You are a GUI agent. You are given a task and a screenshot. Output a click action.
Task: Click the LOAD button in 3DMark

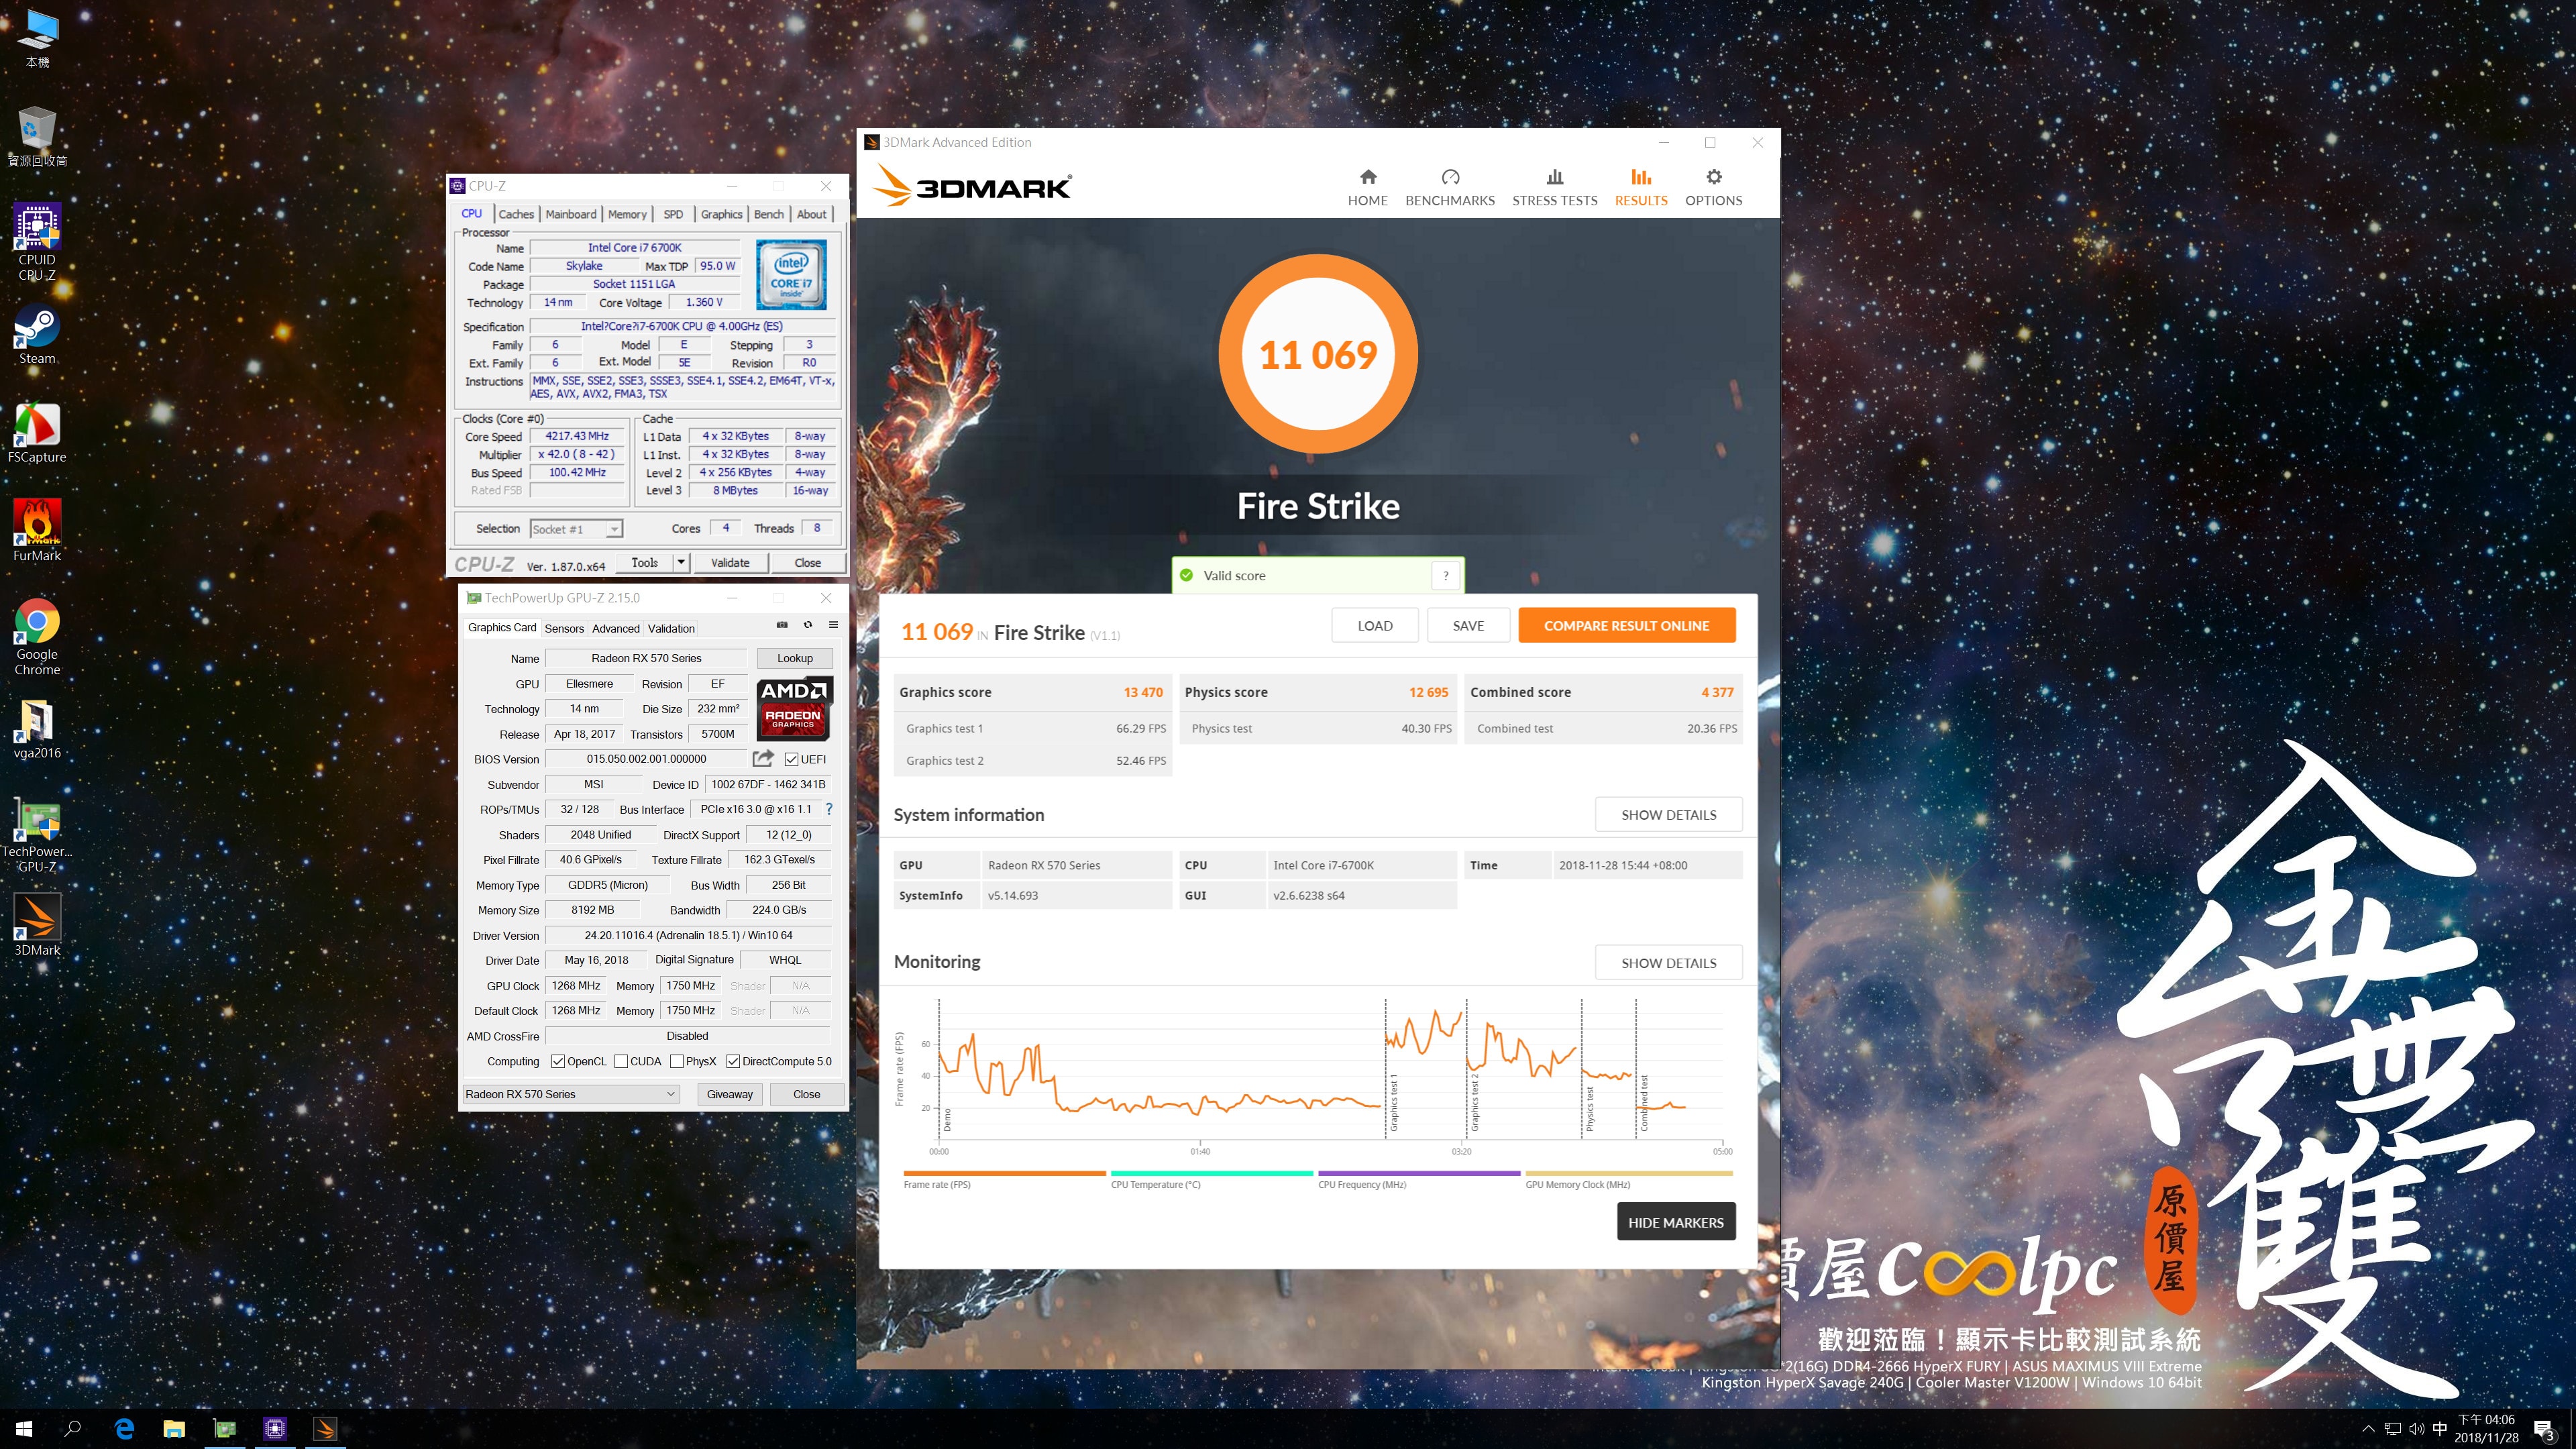click(x=1375, y=625)
